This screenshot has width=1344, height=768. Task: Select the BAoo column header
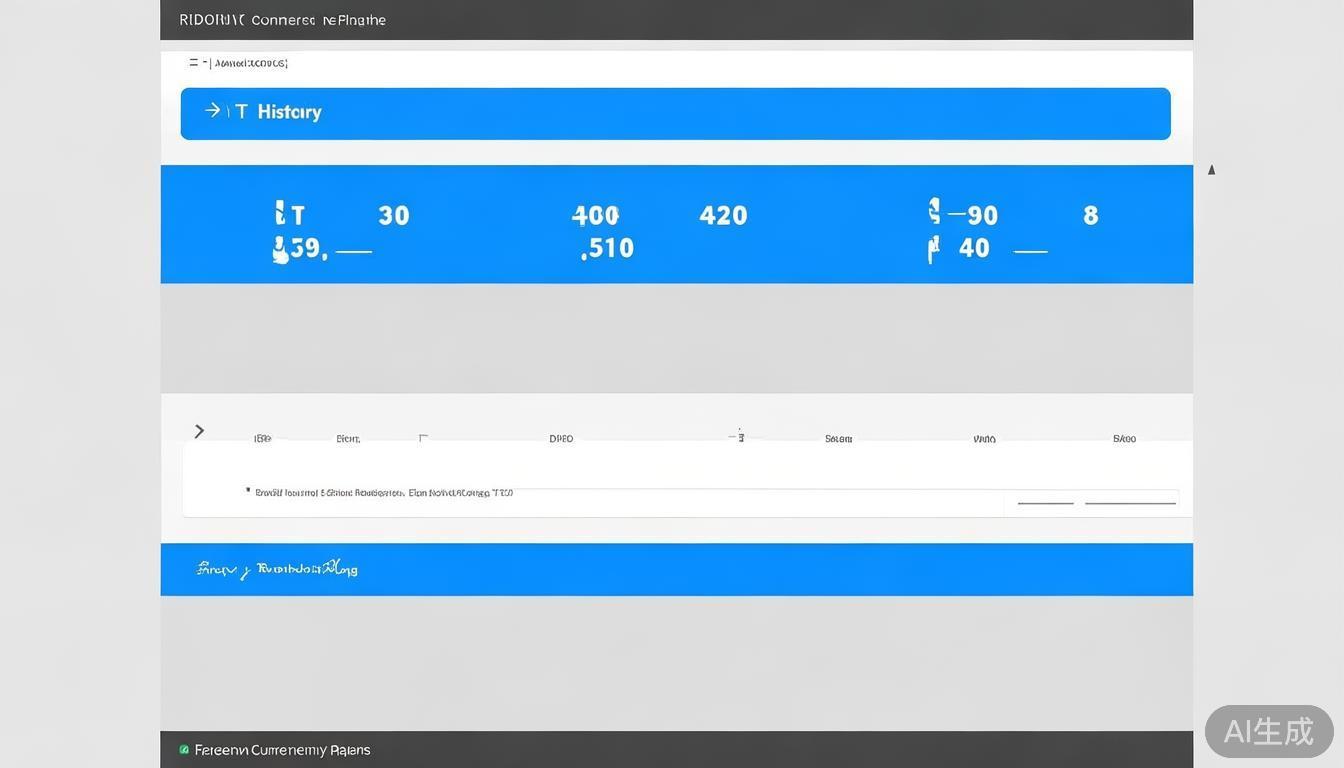click(x=1124, y=439)
